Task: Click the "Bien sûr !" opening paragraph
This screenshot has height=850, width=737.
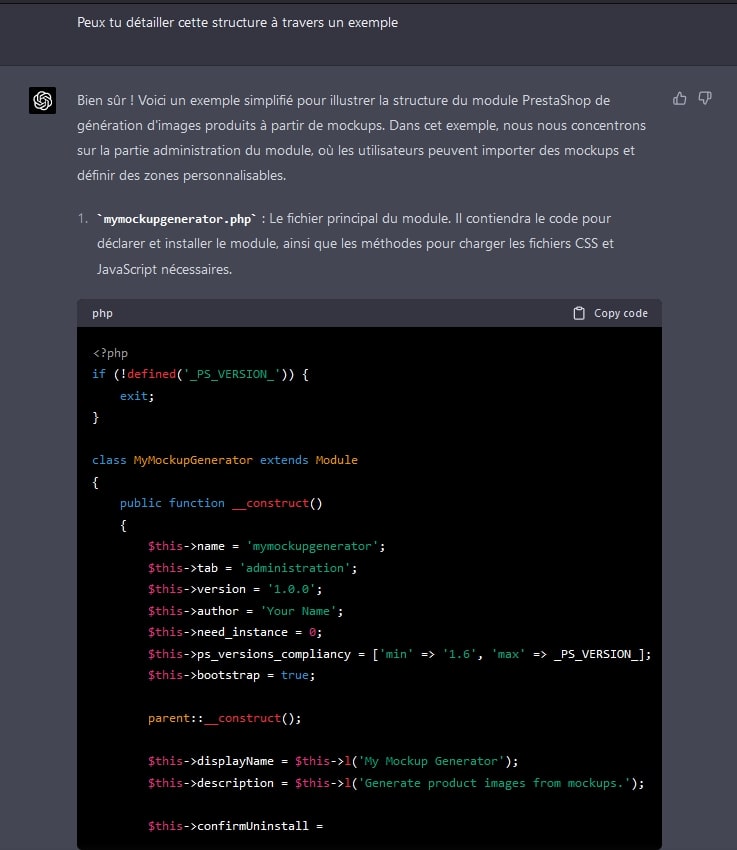Action: pos(361,138)
